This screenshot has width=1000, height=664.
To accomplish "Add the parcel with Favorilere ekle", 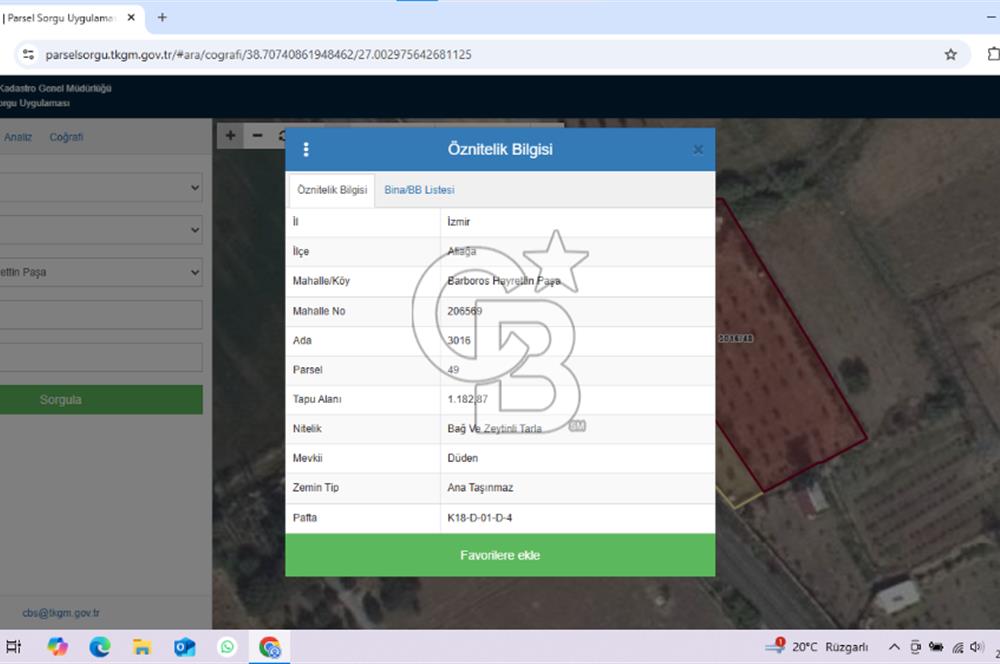I will click(500, 556).
